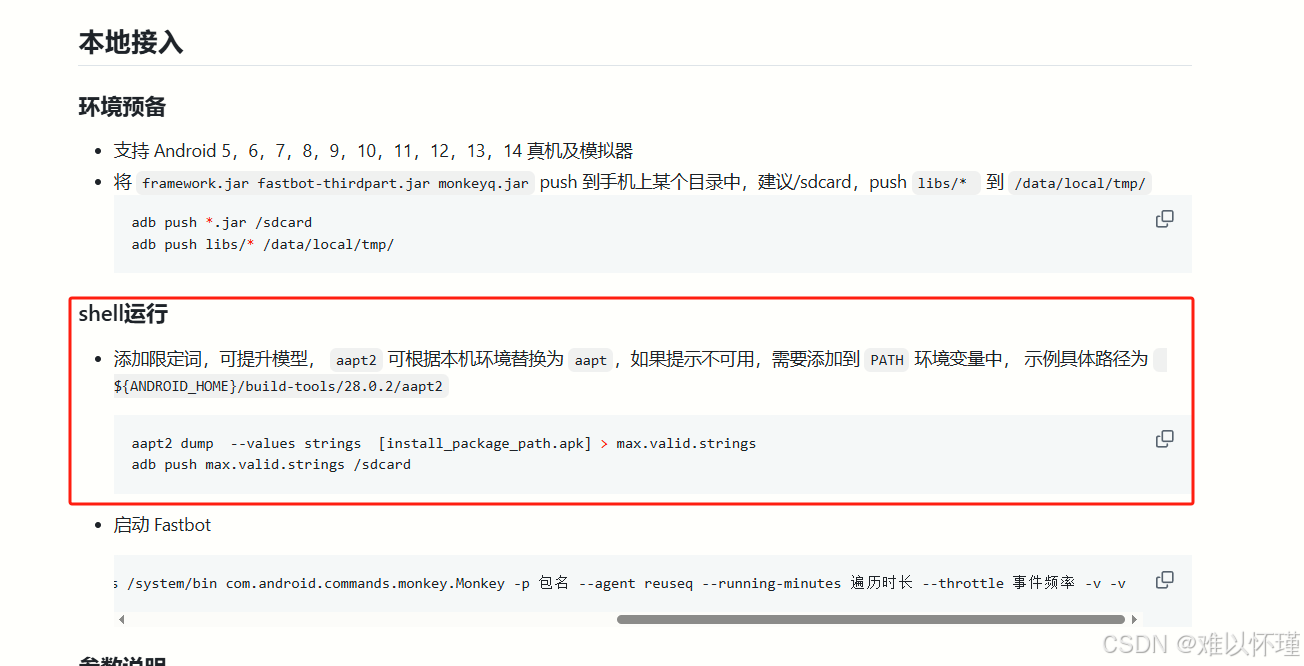Click the framework.jar code span
Image resolution: width=1304 pixels, height=666 pixels.
[194, 182]
